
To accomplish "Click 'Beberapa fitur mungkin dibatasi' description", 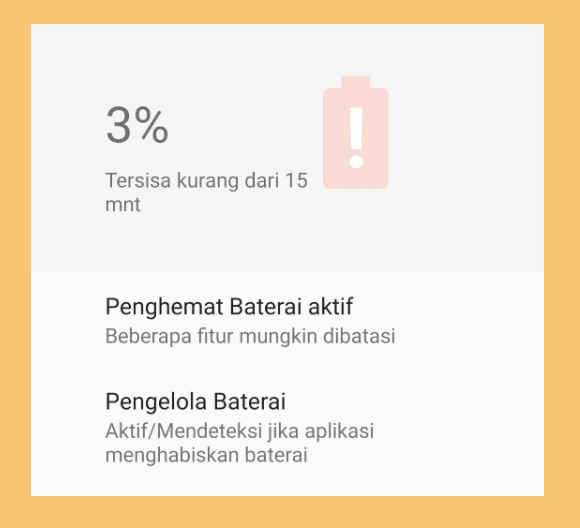I will pyautogui.click(x=250, y=336).
